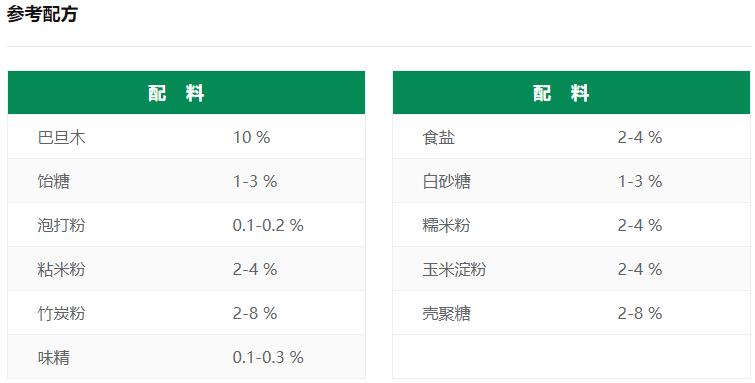755x383 pixels.
Task: Click the 参考配方 heading
Action: (42, 14)
